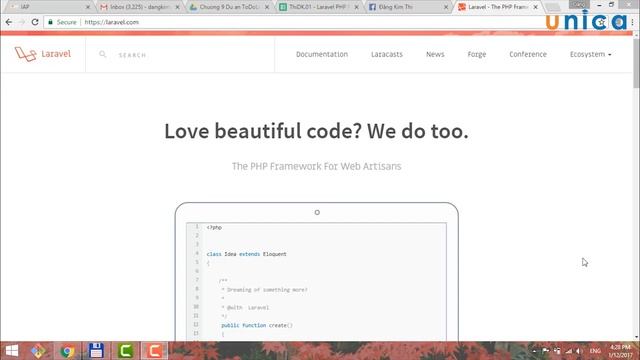Screen dimensions: 640x360
Task: Click the network signal tray icon
Action: (x=569, y=351)
